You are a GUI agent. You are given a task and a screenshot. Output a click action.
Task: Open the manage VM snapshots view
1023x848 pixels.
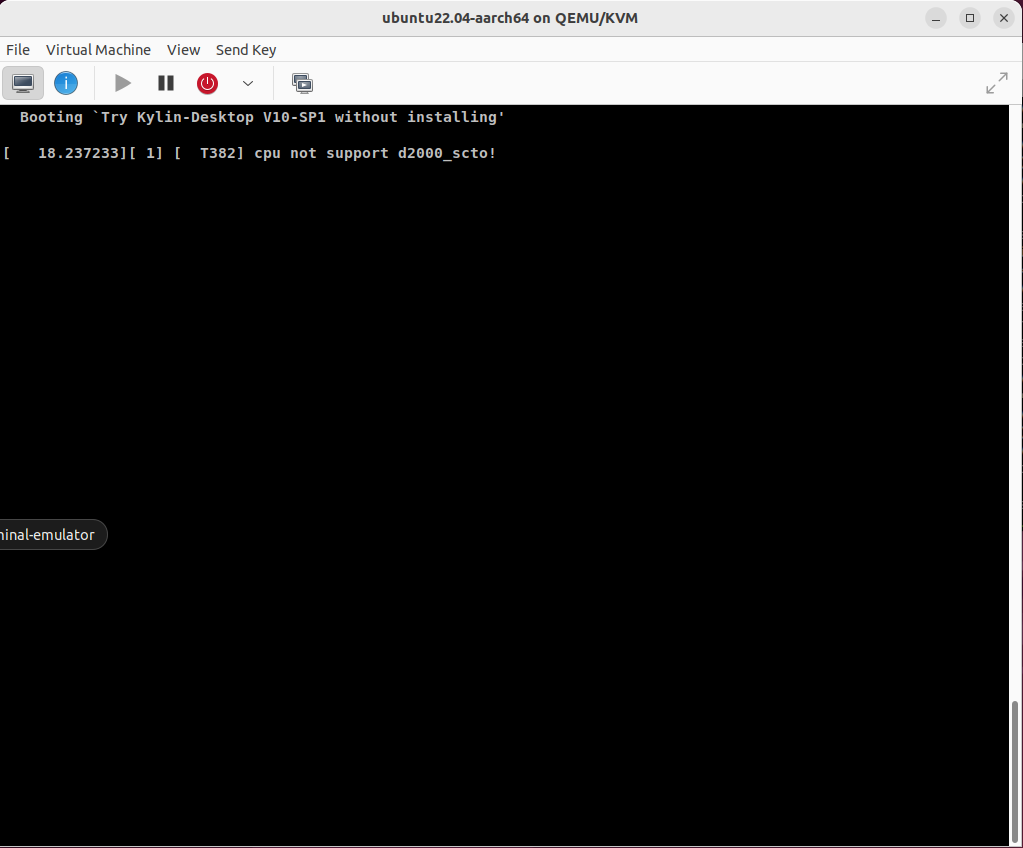pyautogui.click(x=303, y=83)
